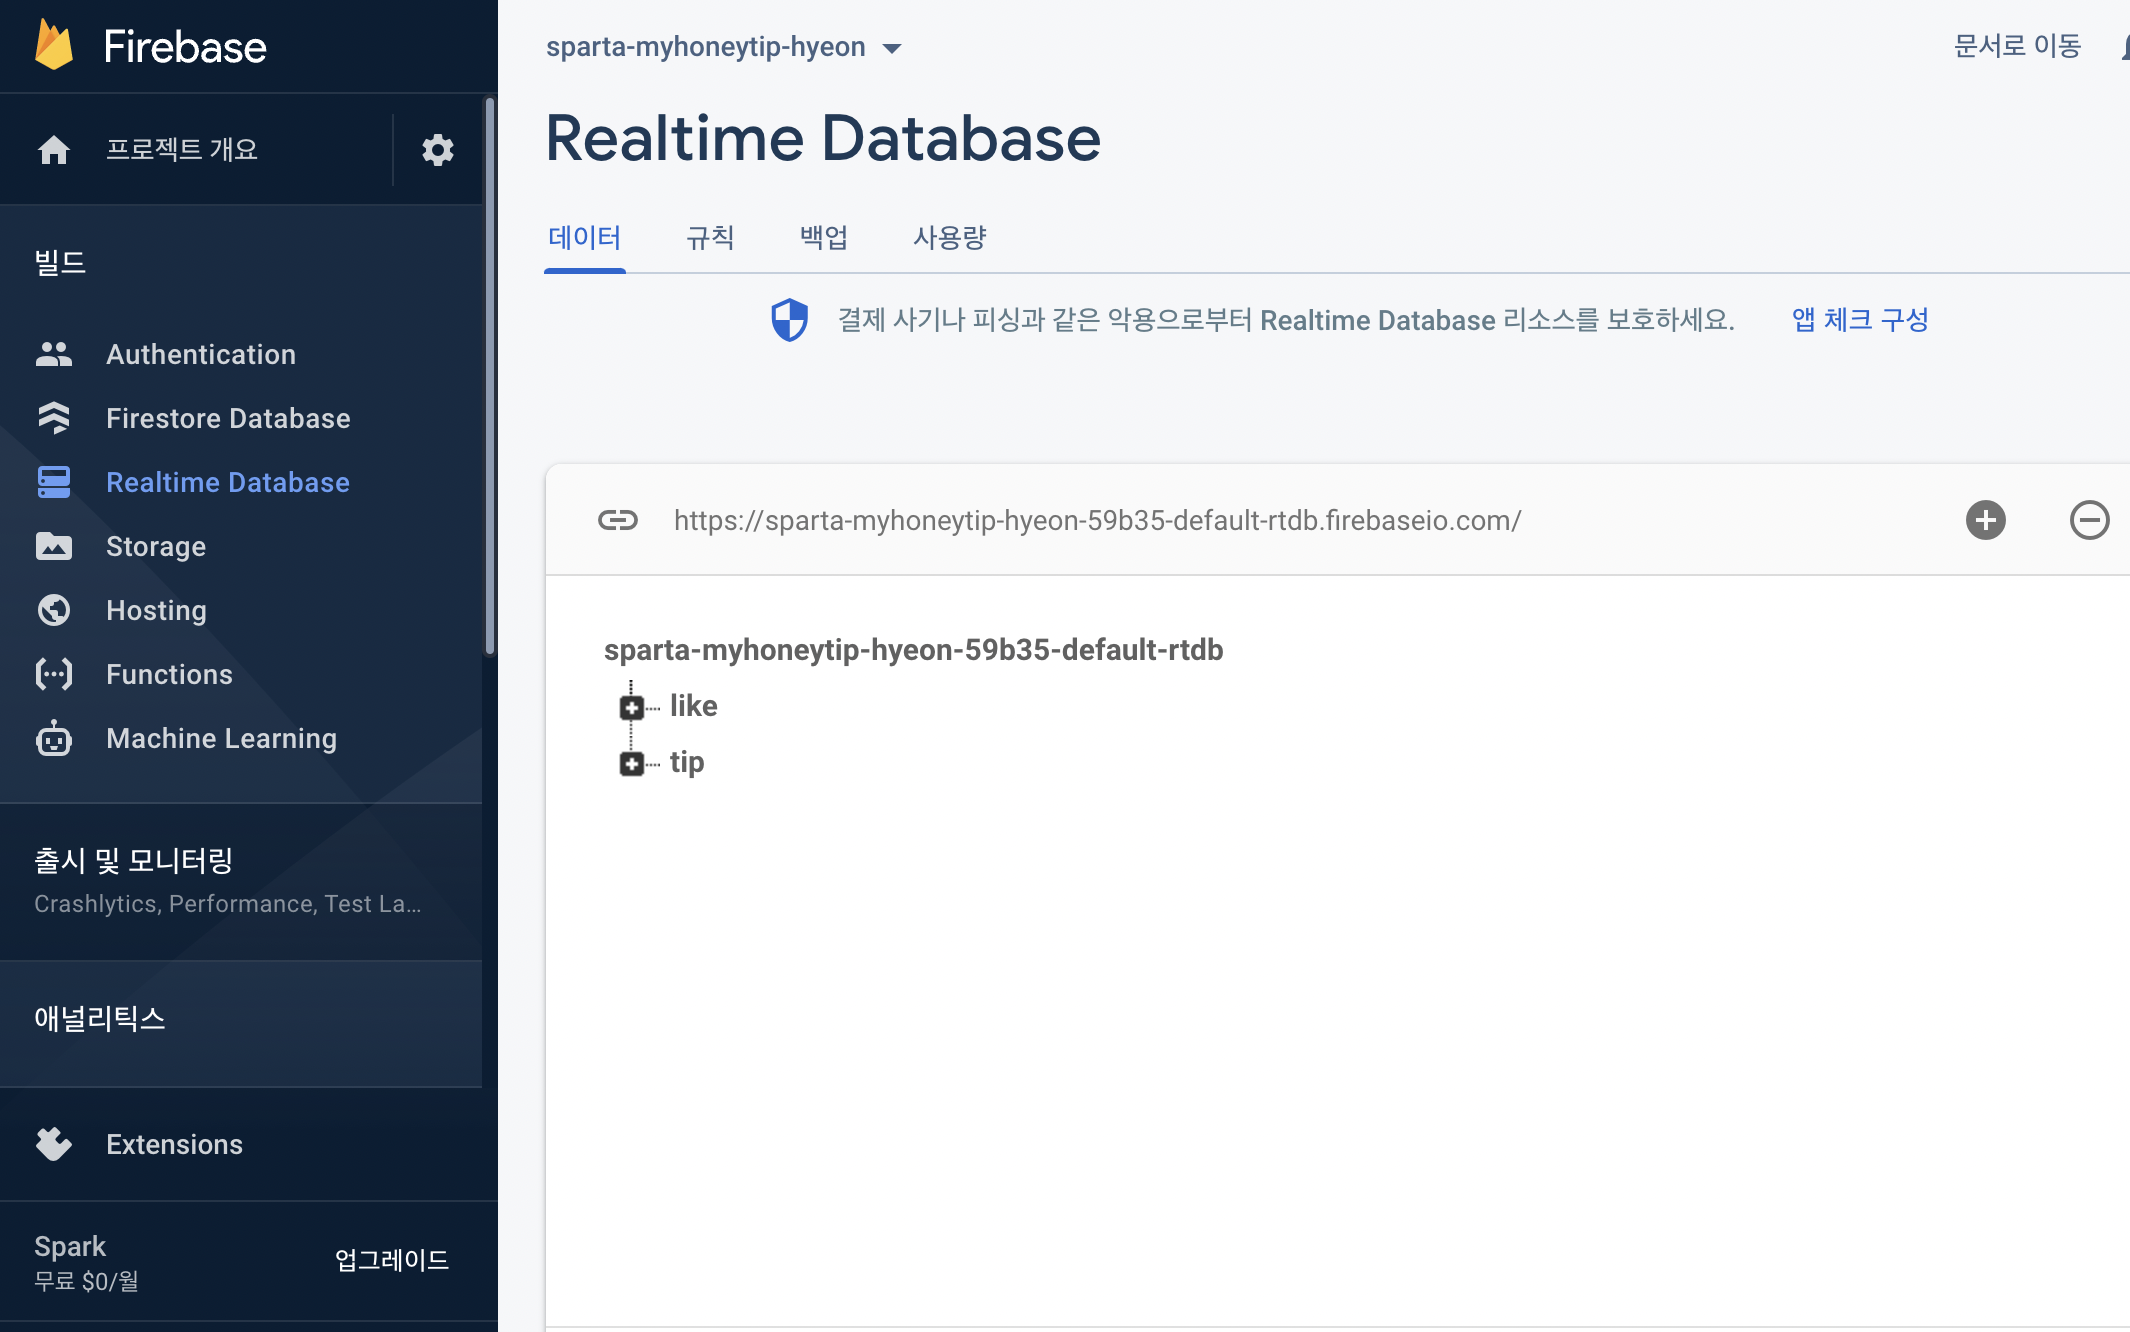Switch to the 데이터 tab
Image resolution: width=2130 pixels, height=1332 pixels.
pyautogui.click(x=585, y=238)
